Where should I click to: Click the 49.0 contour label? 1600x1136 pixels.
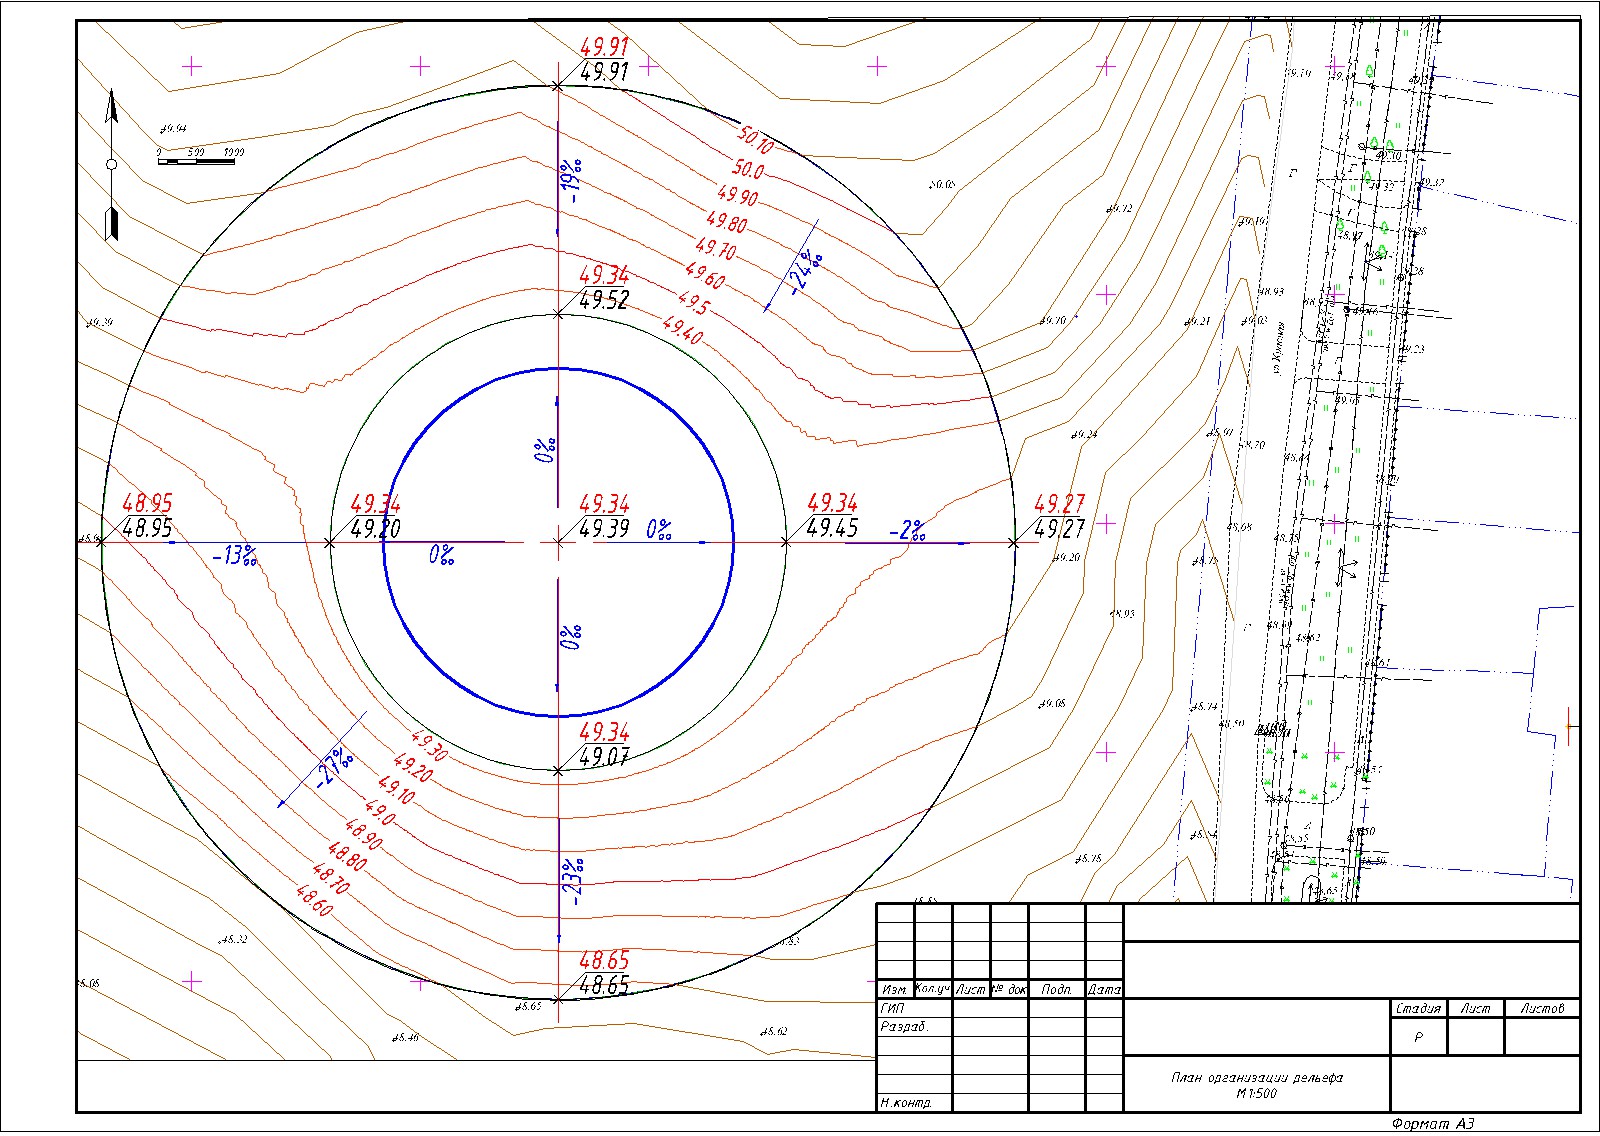381,813
